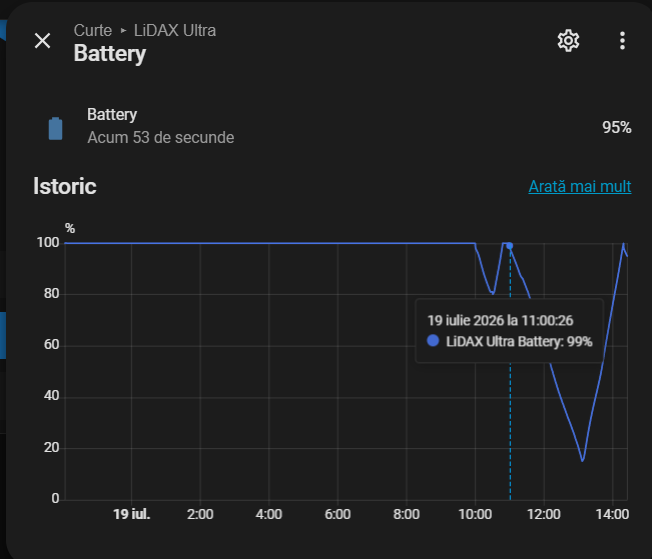Open entity settings via the gear icon
This screenshot has height=559, width=652.
568,41
